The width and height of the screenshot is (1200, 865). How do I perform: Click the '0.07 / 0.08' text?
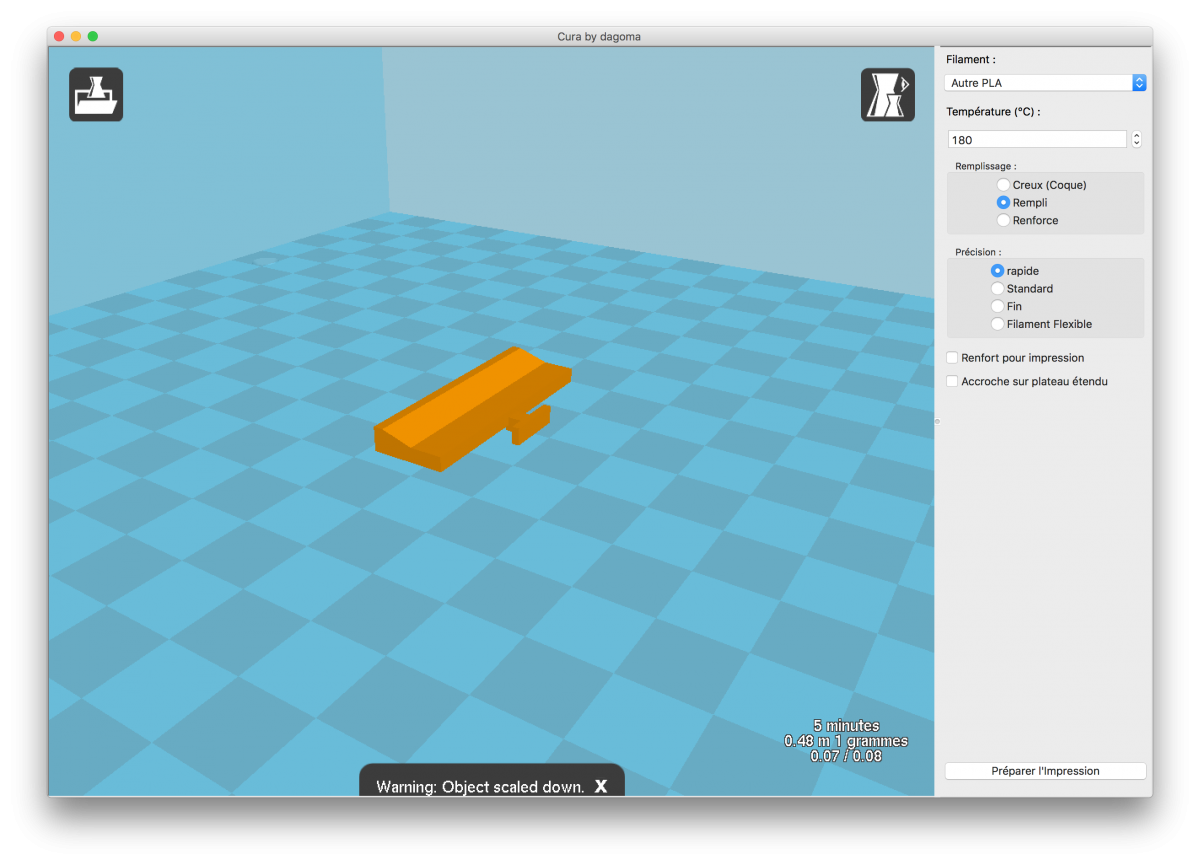pos(846,756)
